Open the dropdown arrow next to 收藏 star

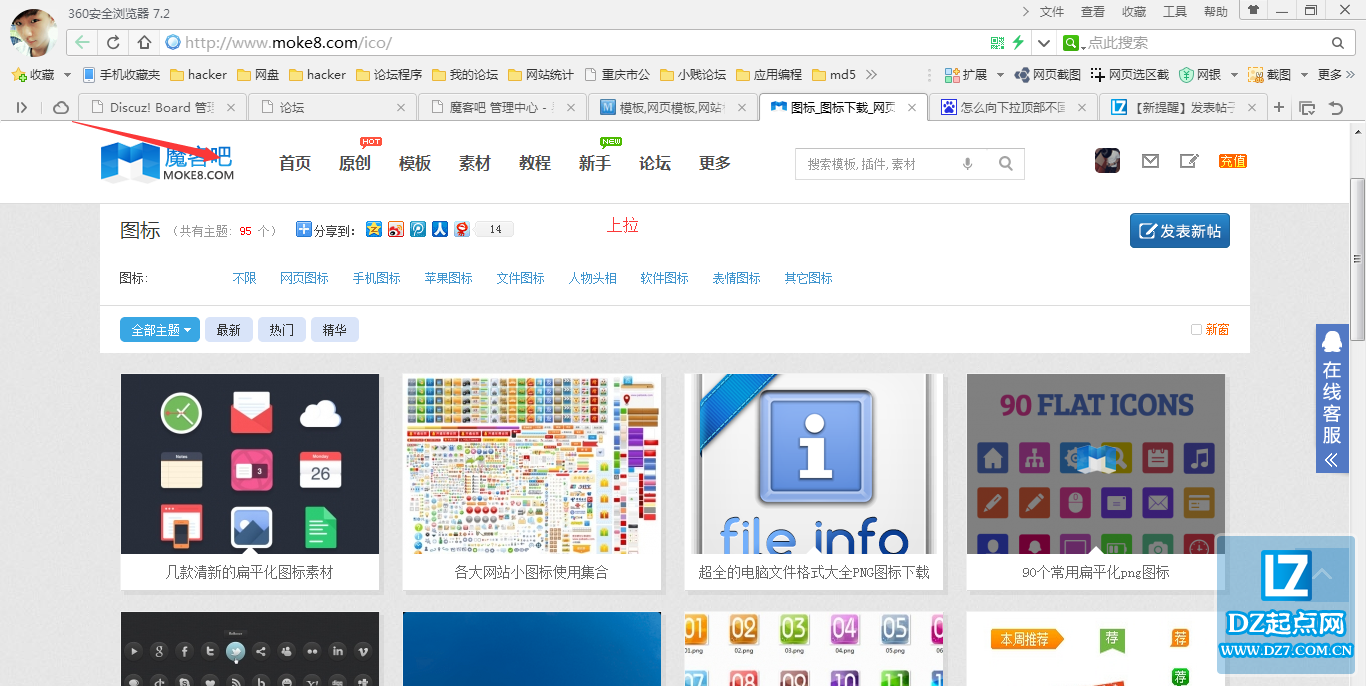tap(67, 75)
